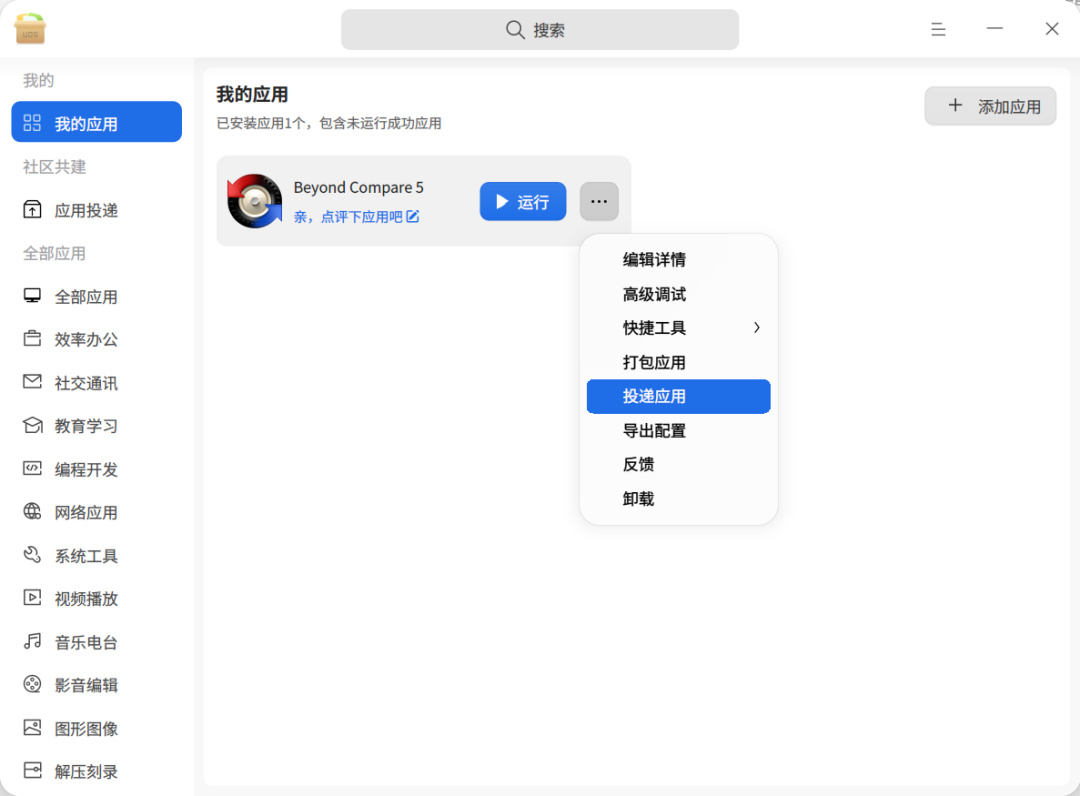This screenshot has width=1080, height=796.
Task: Open the app's more options (...) menu
Action: [x=599, y=201]
